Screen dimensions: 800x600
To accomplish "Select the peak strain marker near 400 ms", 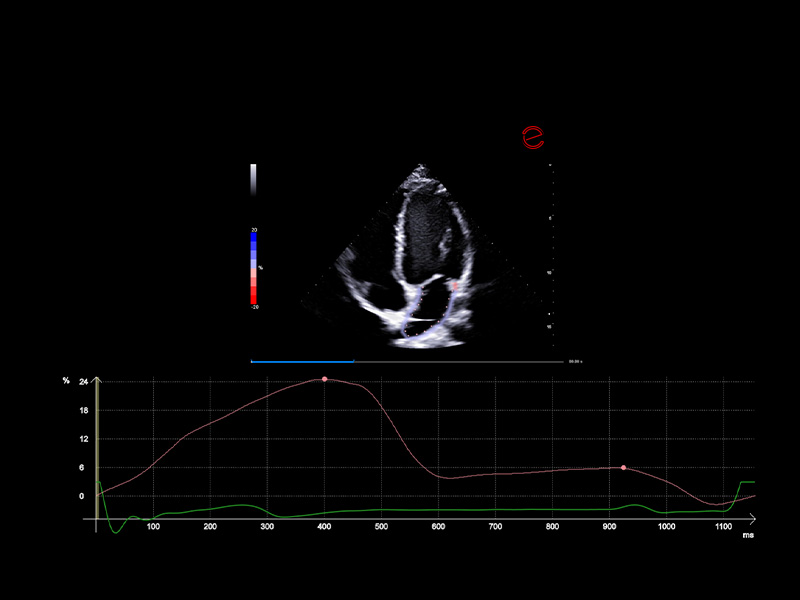I will click(x=324, y=379).
